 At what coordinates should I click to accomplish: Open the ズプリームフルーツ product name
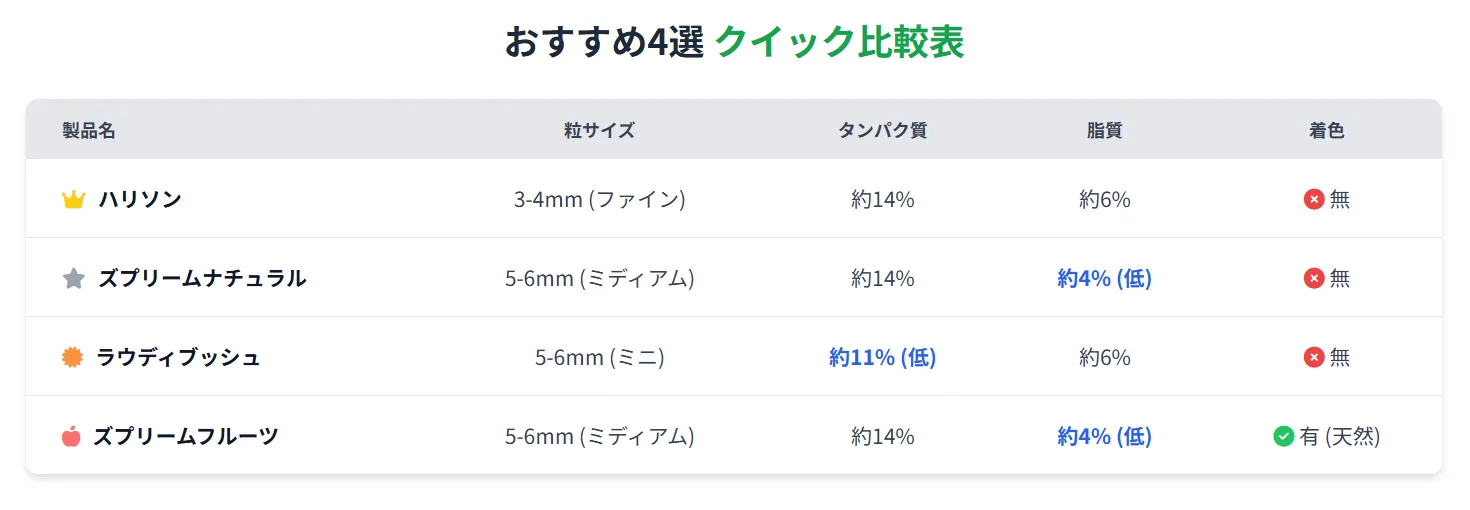click(186, 437)
